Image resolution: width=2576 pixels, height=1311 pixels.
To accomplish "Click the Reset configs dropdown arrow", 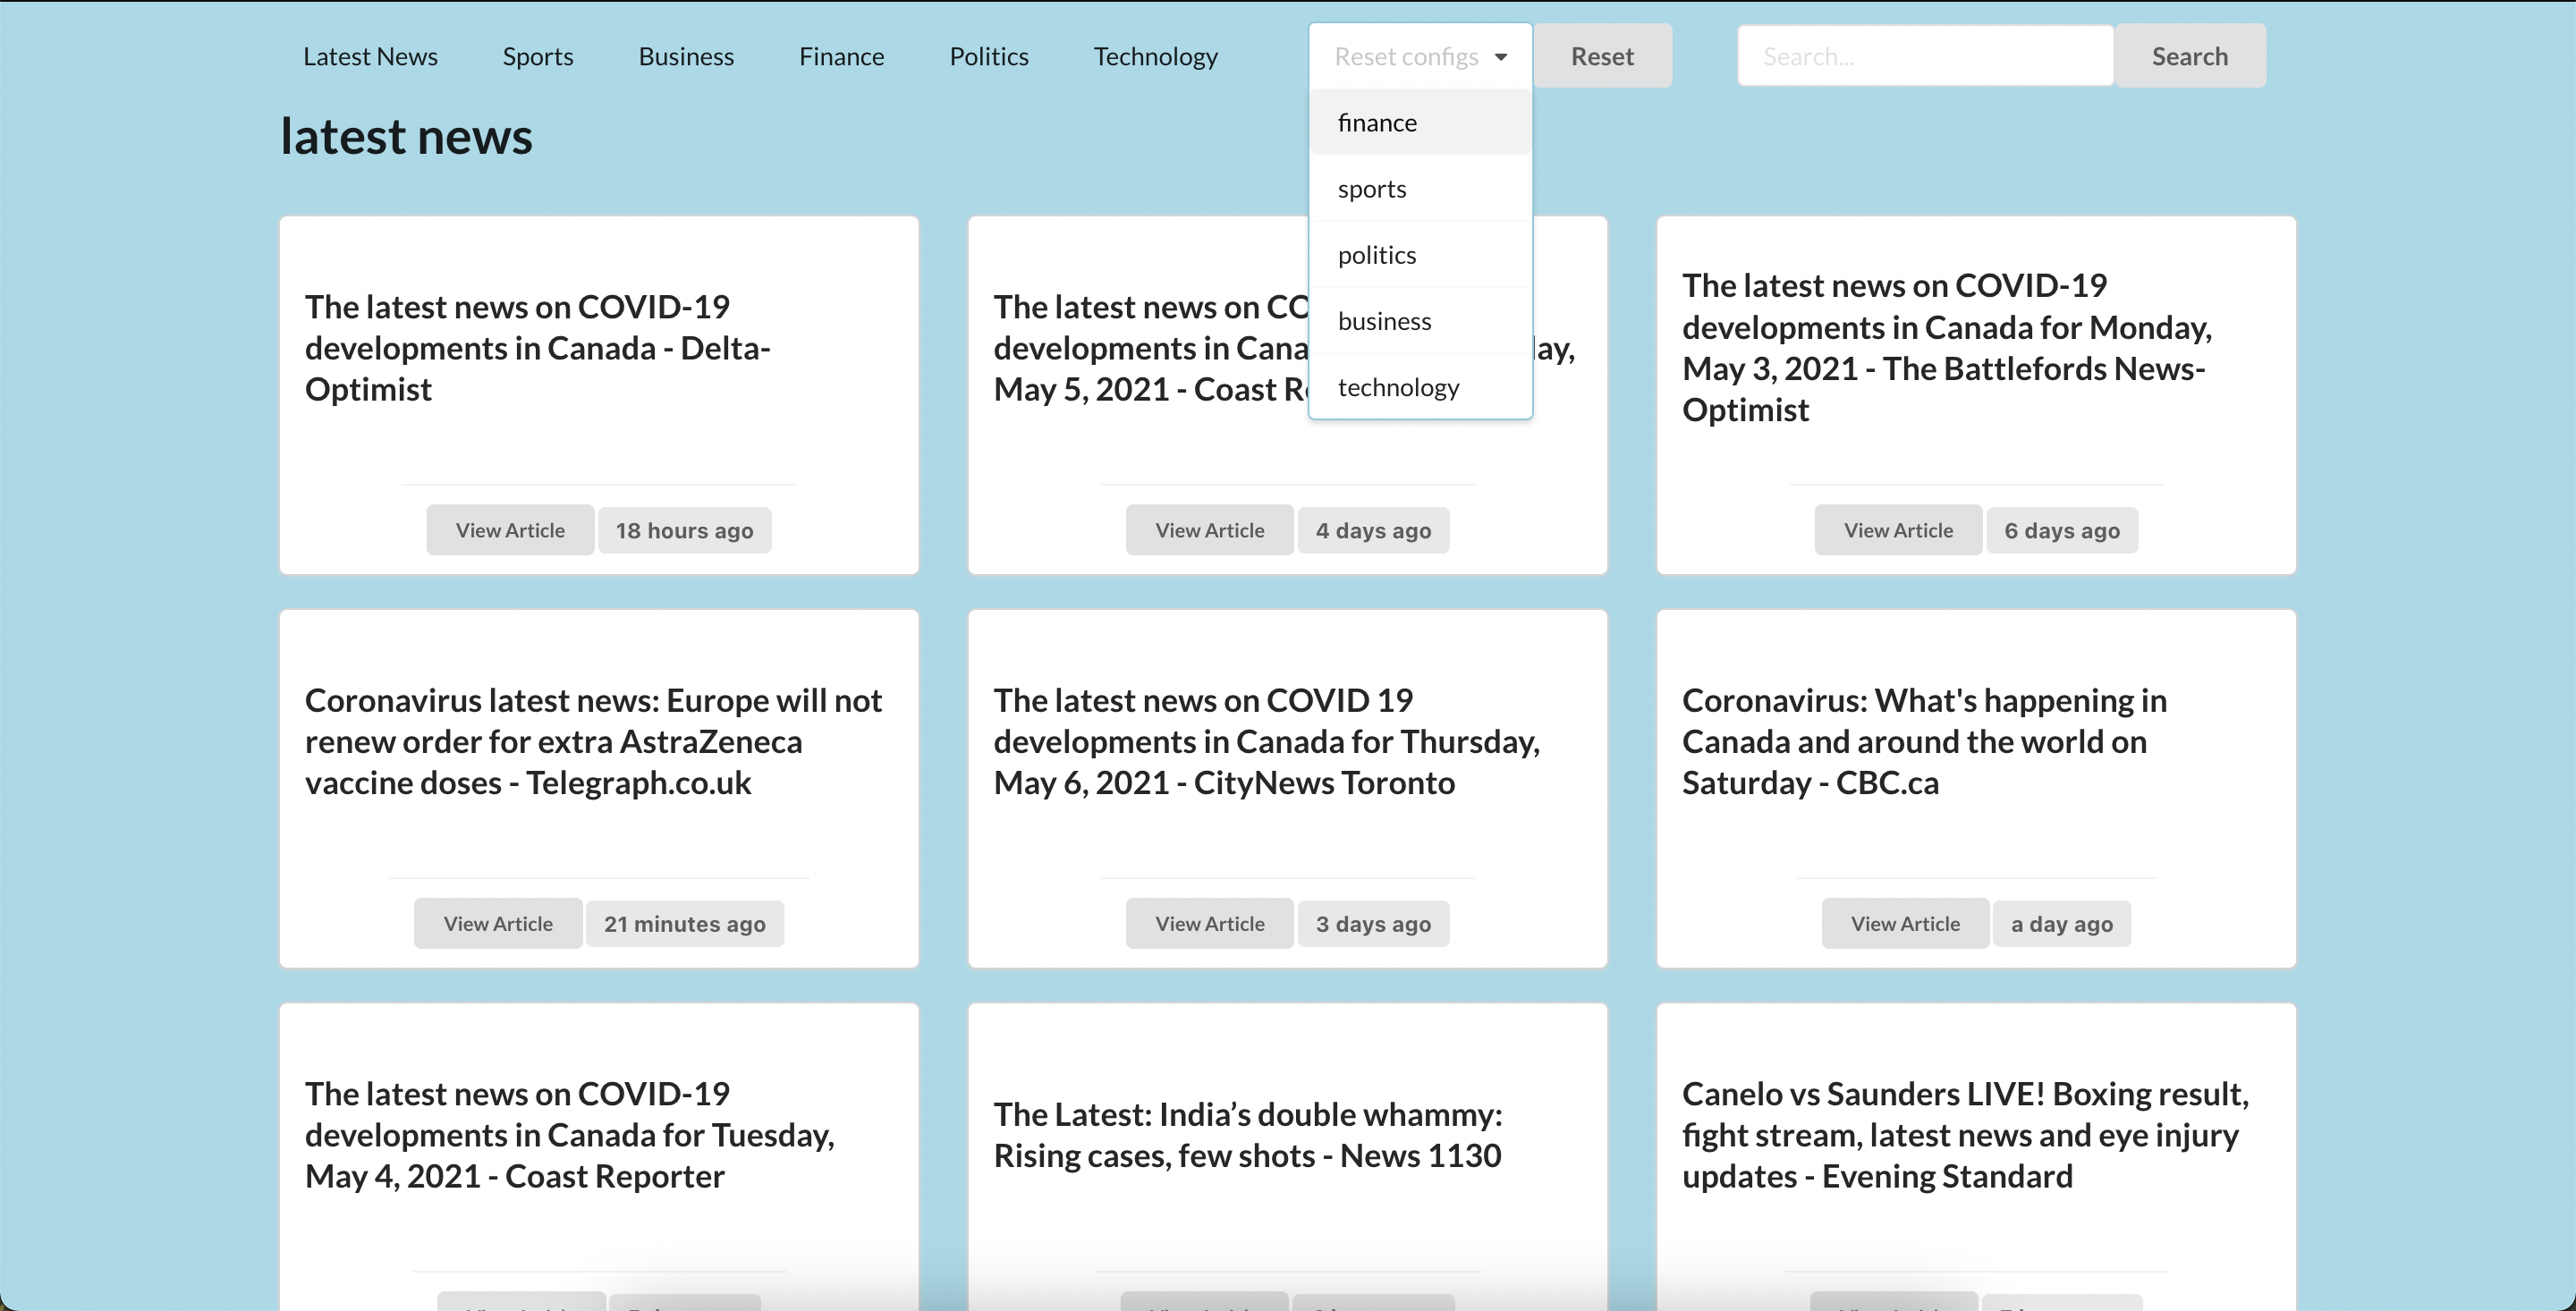I will (1500, 57).
